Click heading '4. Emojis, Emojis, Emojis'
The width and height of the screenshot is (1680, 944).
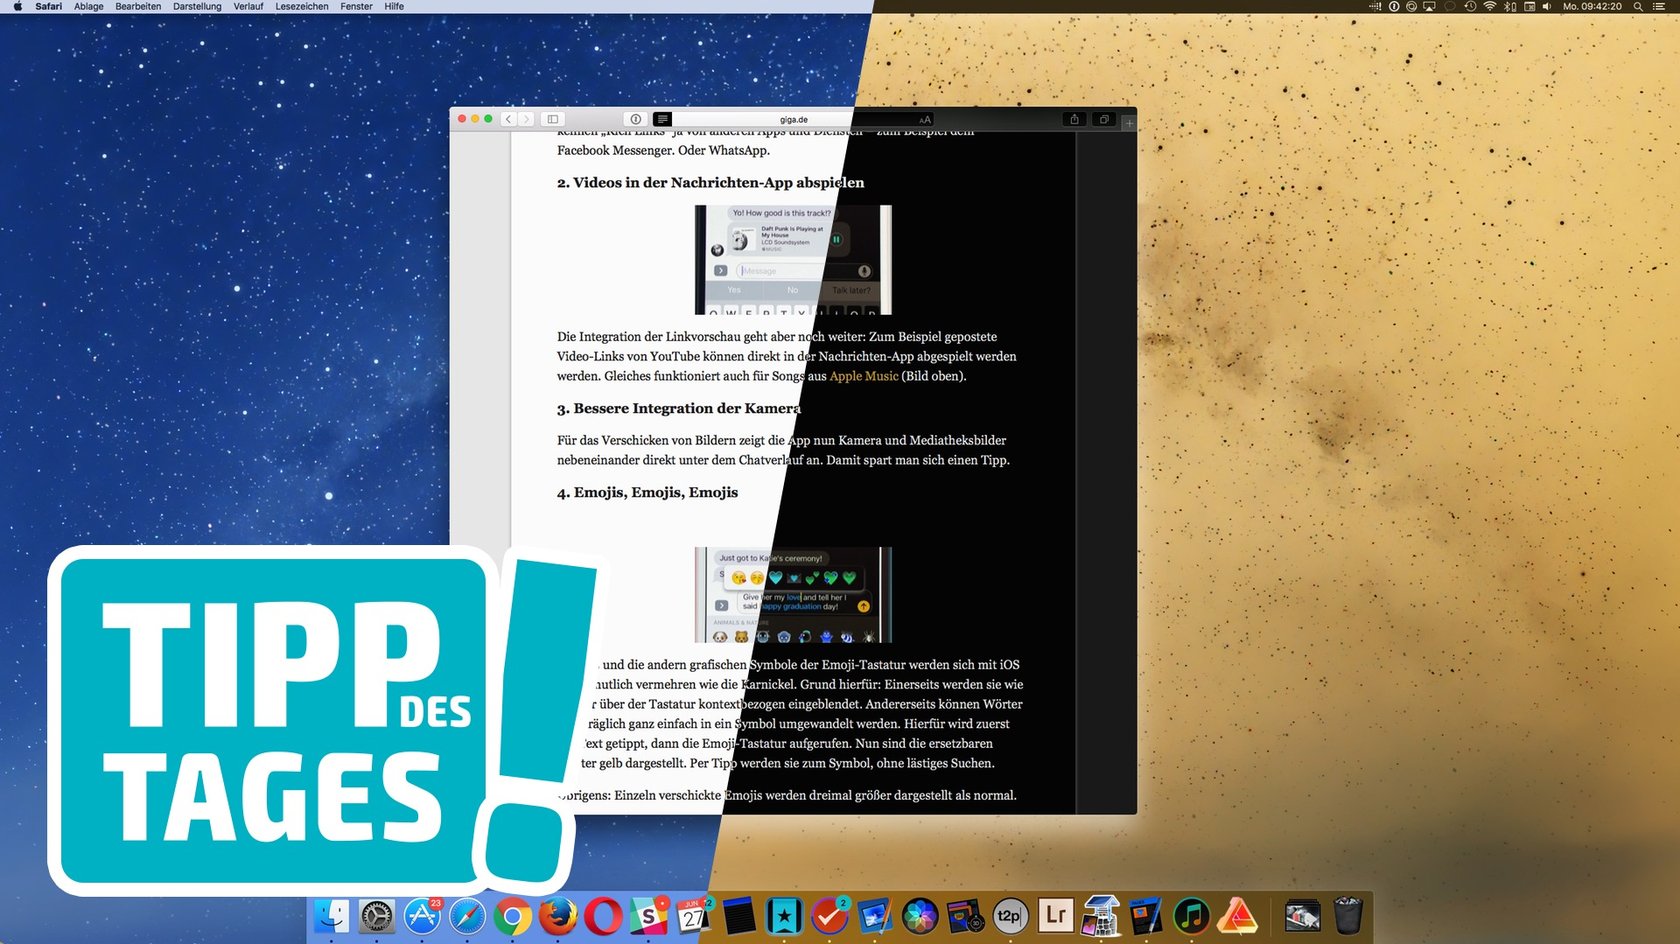(648, 492)
